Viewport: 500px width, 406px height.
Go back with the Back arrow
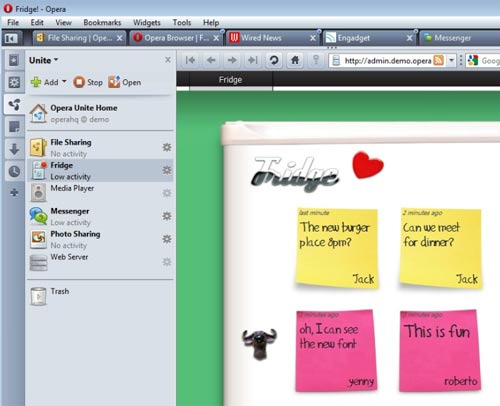coord(211,60)
